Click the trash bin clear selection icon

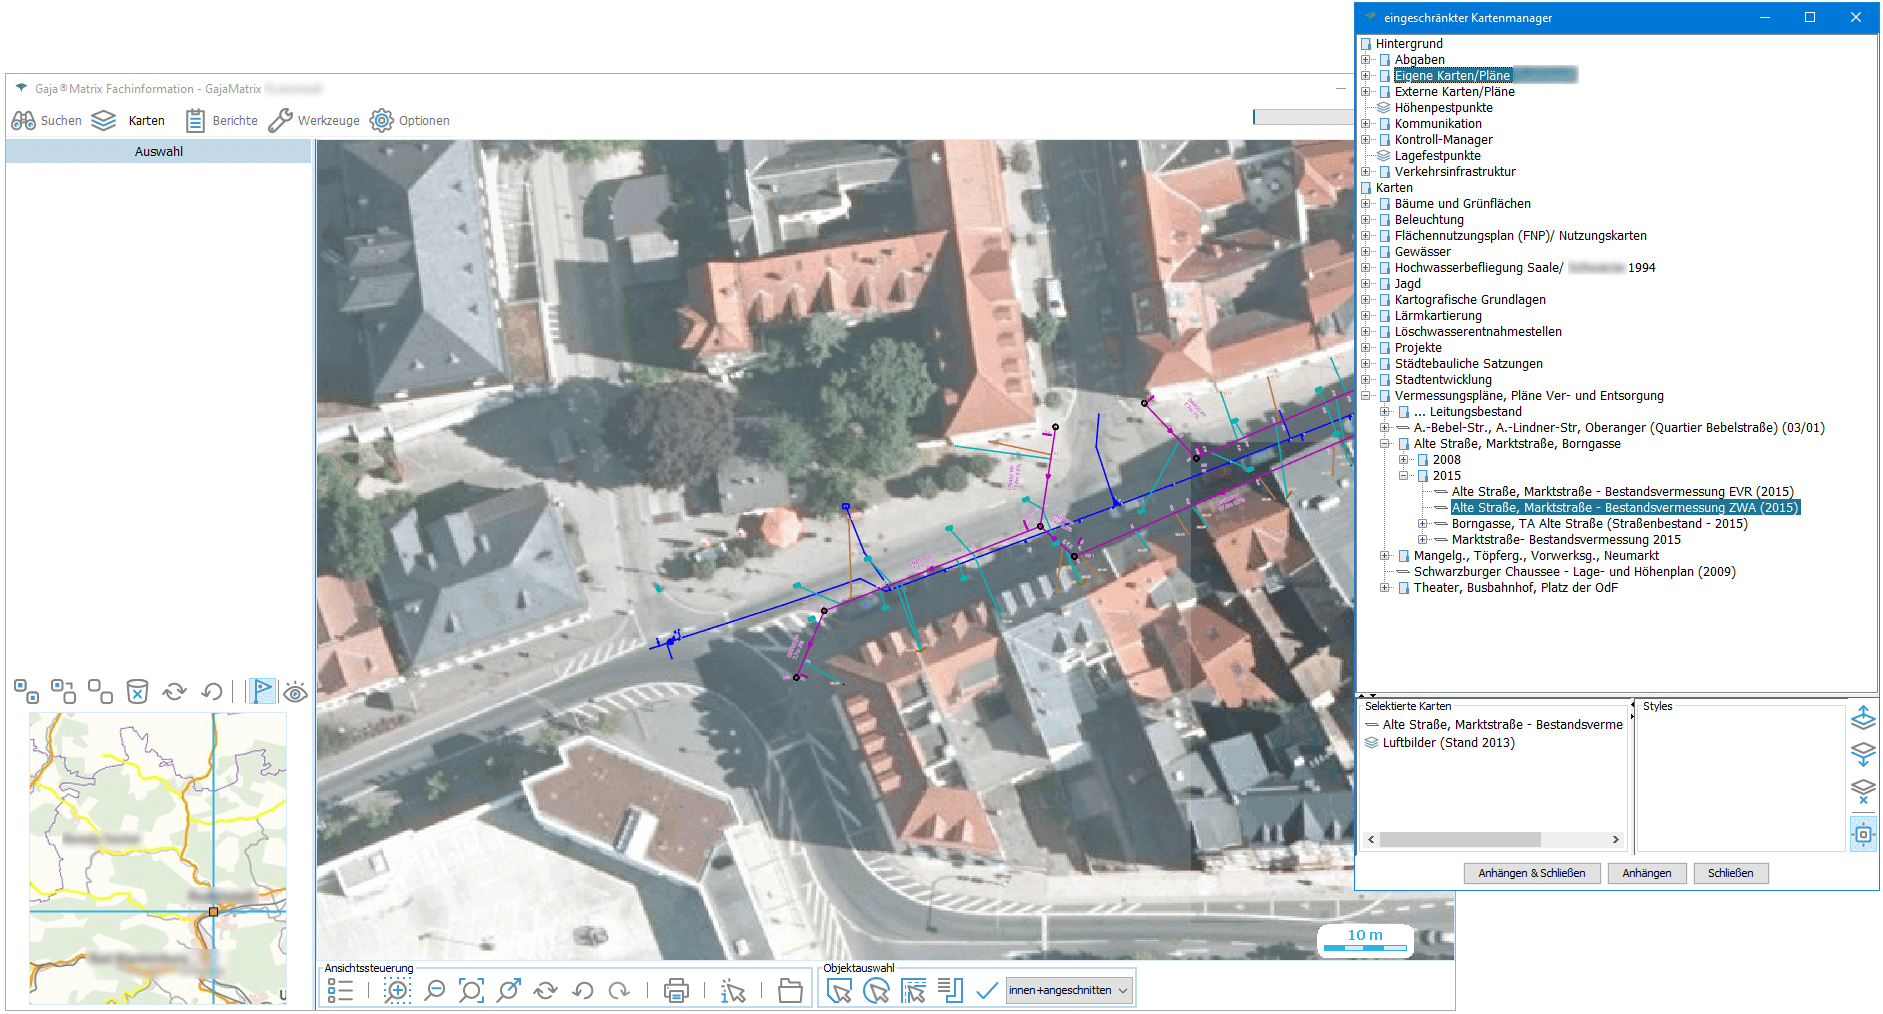(137, 691)
